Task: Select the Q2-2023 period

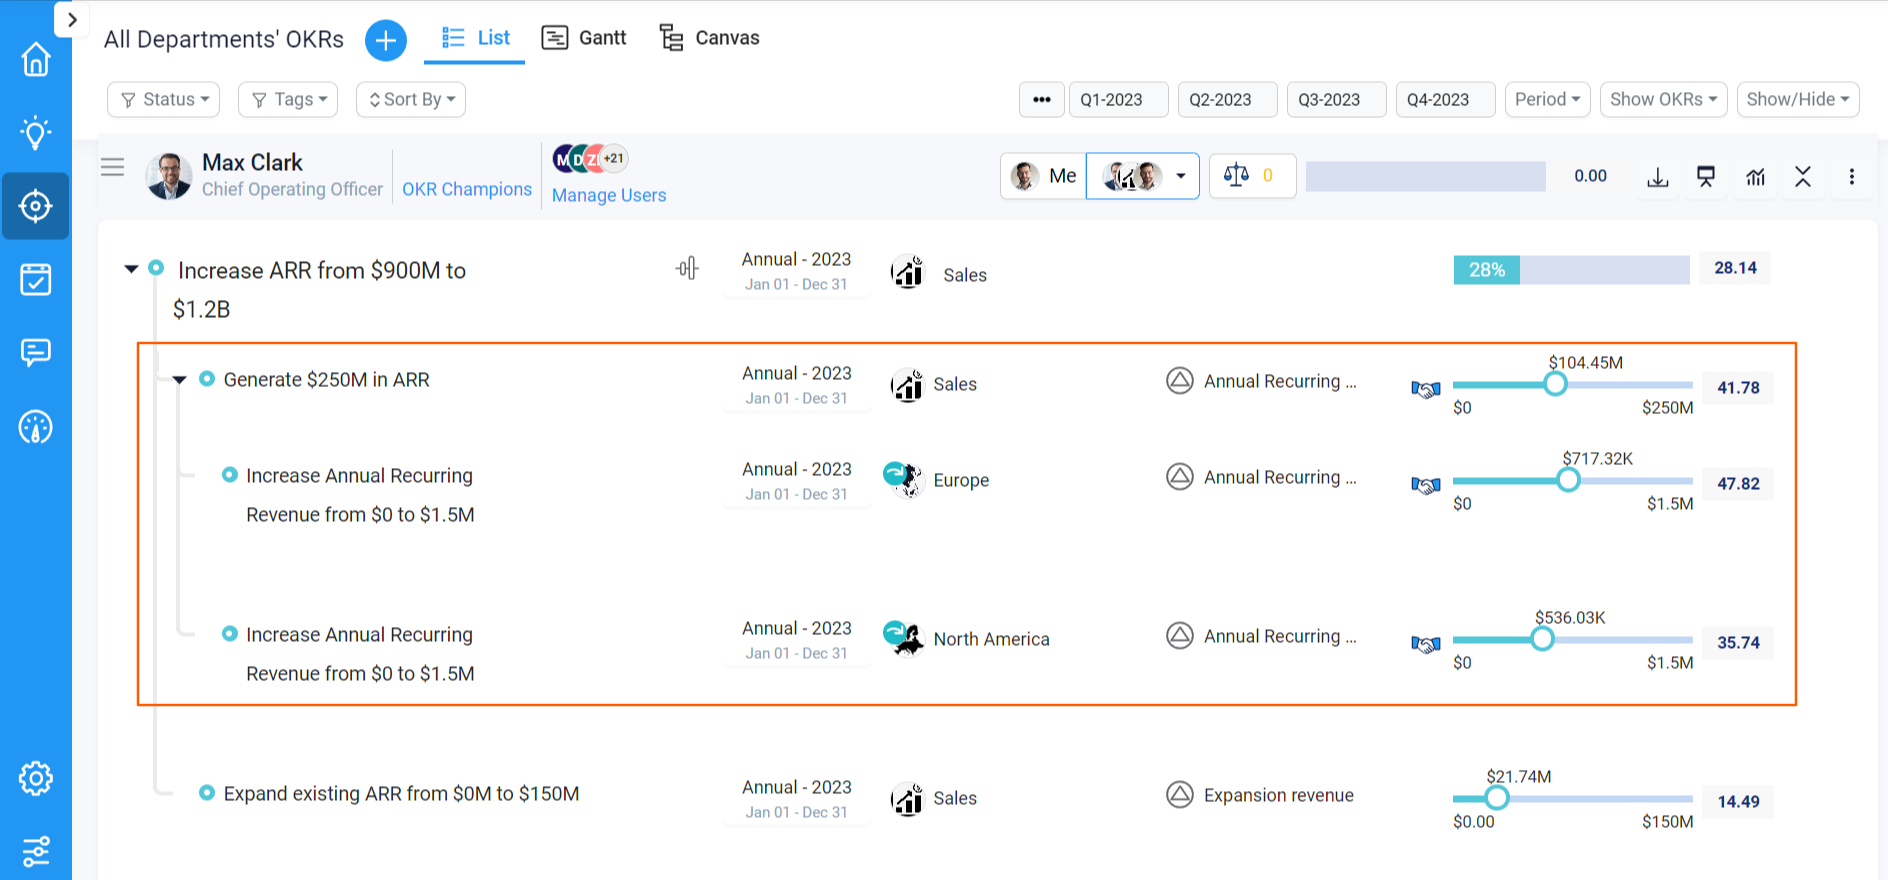Action: [1228, 99]
